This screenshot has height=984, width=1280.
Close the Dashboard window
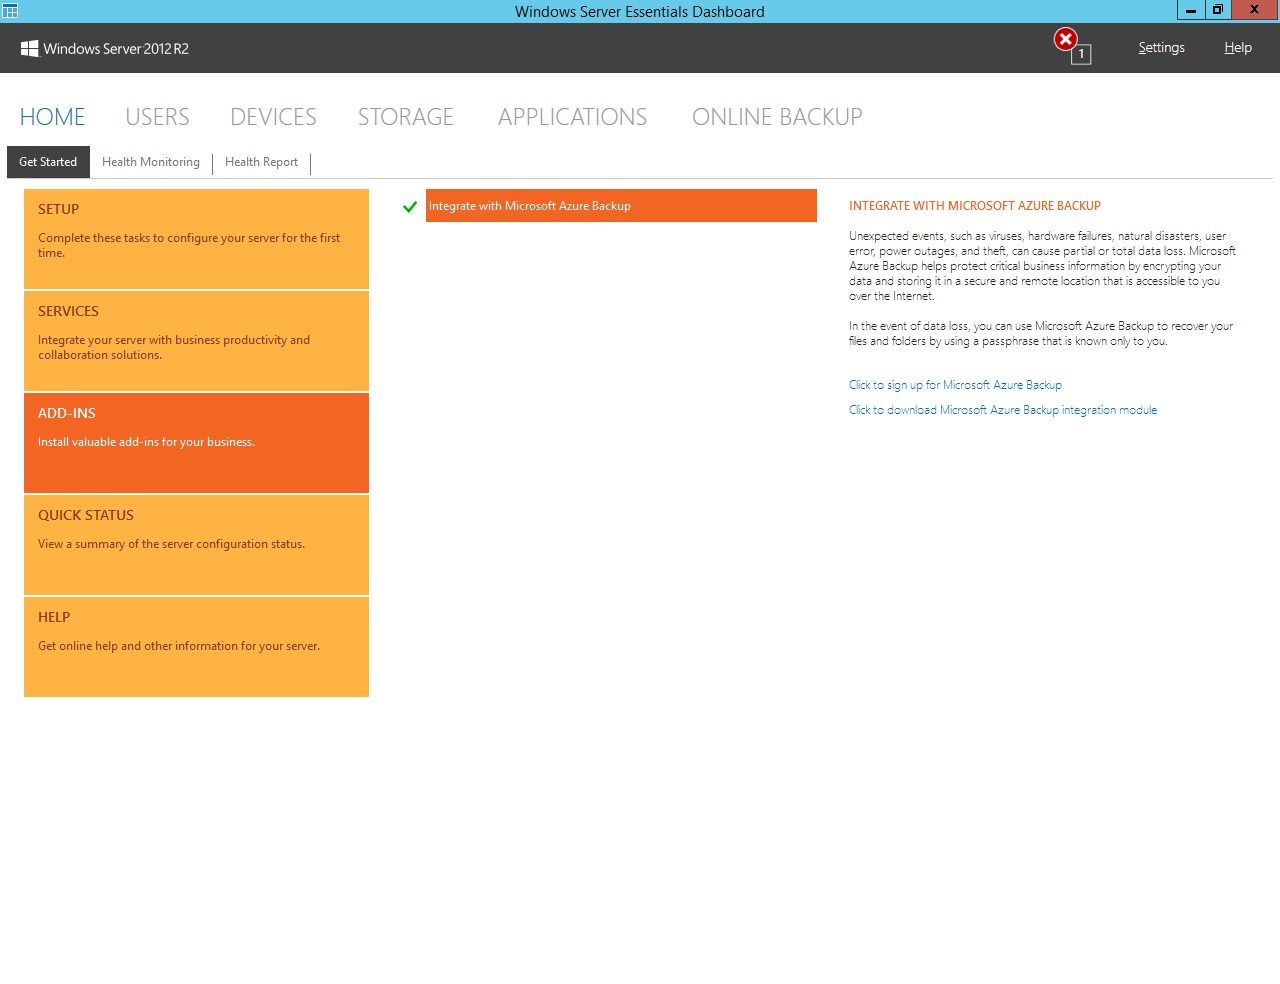1254,10
